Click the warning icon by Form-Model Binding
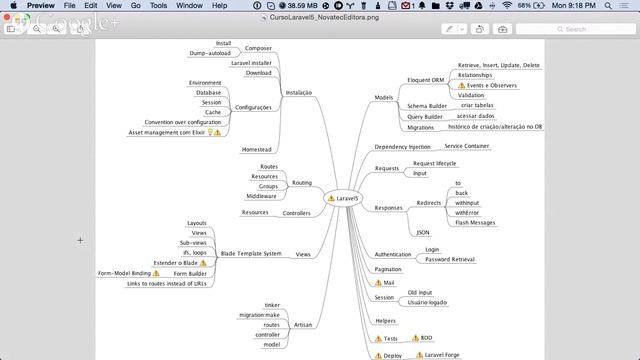 (156, 273)
